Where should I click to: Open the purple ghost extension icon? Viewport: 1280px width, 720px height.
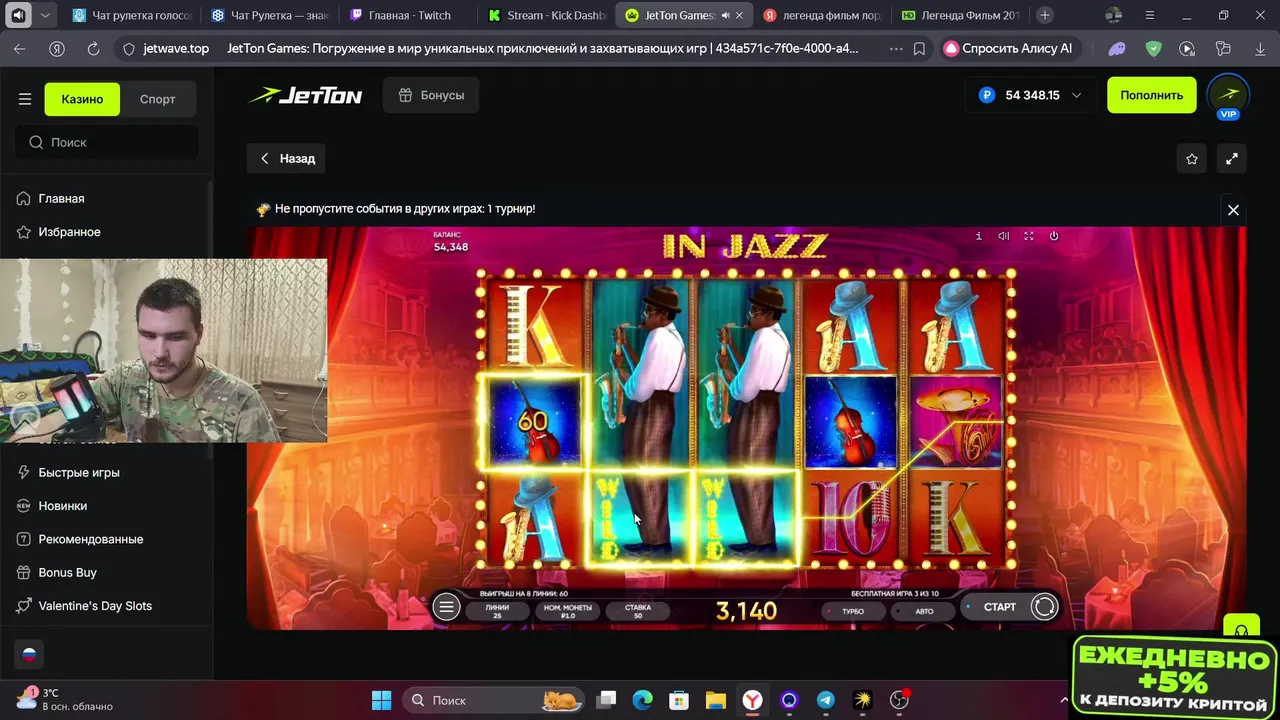click(1118, 48)
